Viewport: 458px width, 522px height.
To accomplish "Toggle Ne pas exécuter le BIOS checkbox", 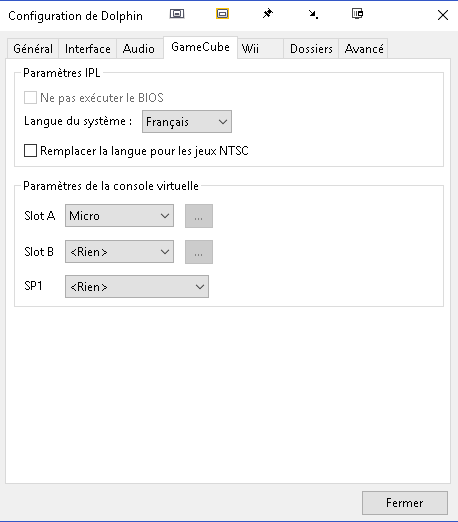I will tap(30, 98).
